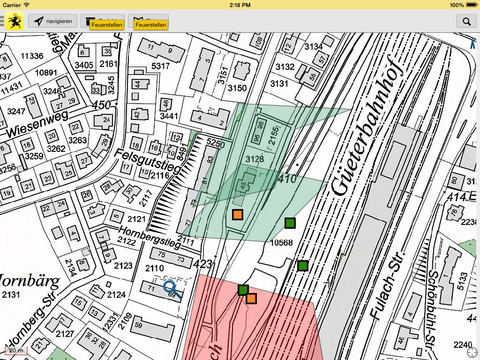Tap the second yellow Feuerstellen badge
The width and height of the screenshot is (480, 360).
click(x=151, y=25)
